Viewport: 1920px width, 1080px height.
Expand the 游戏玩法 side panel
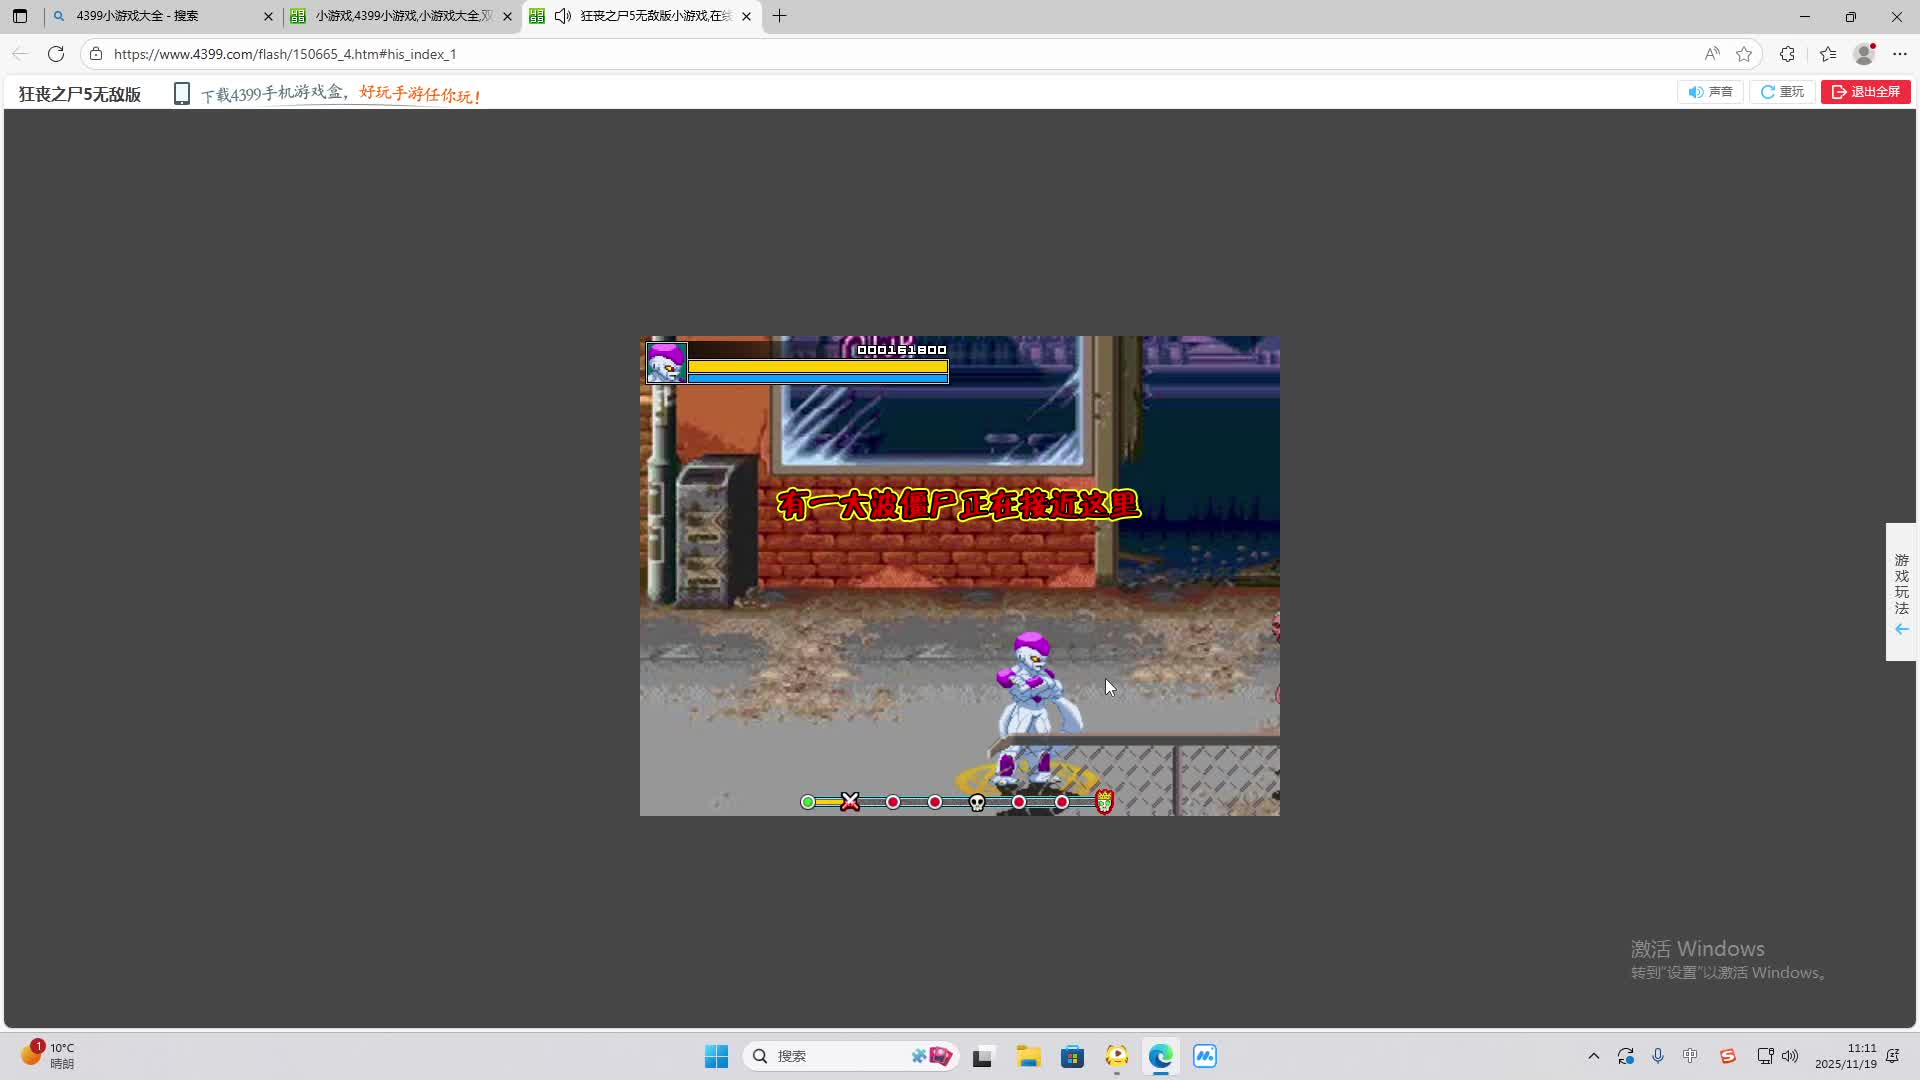[x=1901, y=592]
